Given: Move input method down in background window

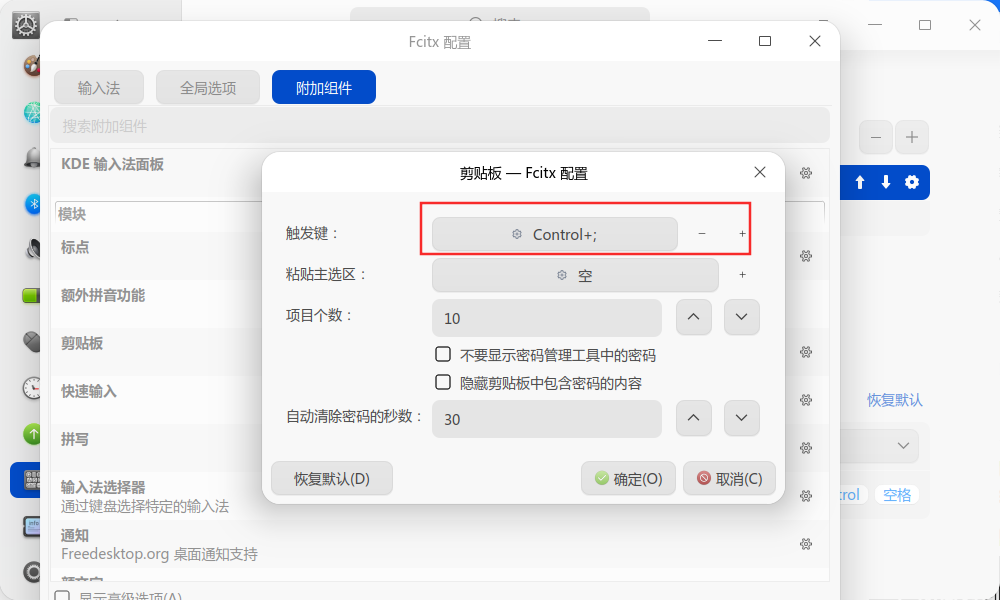Looking at the screenshot, I should tap(886, 182).
